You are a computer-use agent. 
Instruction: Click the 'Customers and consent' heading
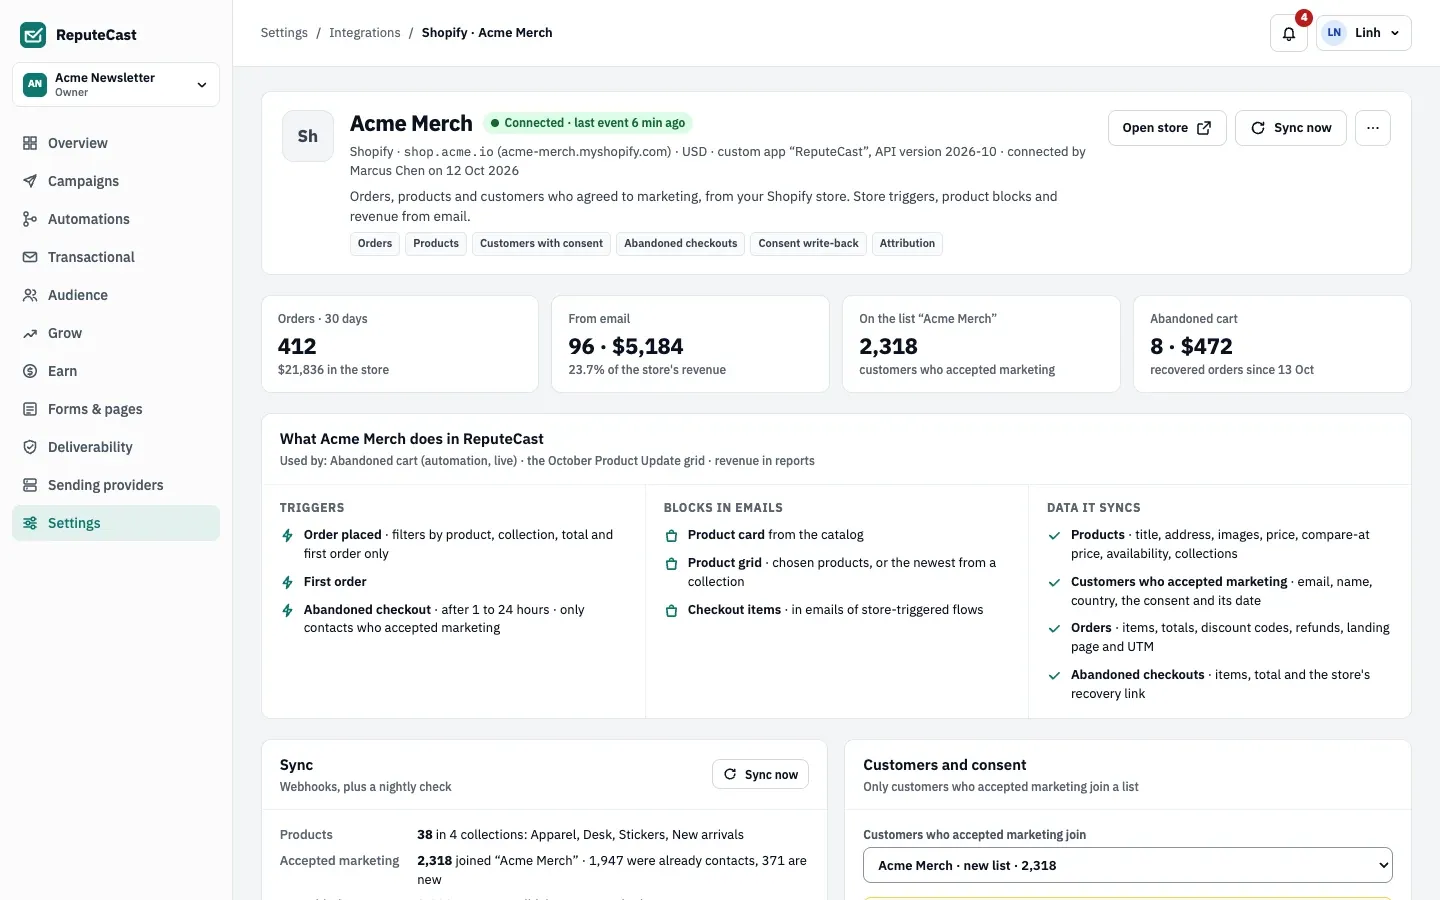point(945,765)
